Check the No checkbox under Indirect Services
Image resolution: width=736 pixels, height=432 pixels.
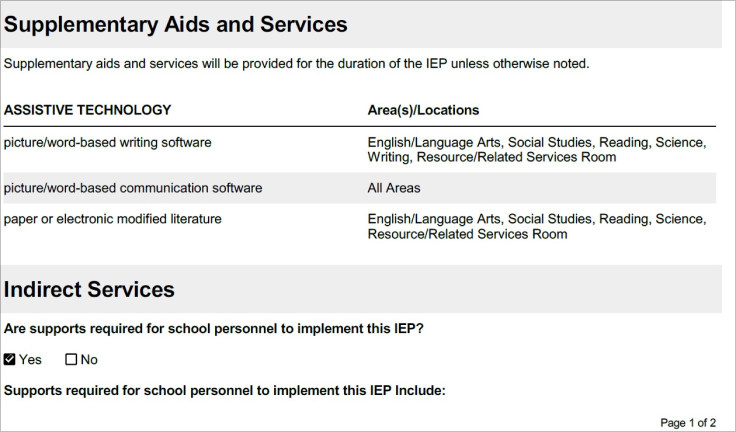71,360
